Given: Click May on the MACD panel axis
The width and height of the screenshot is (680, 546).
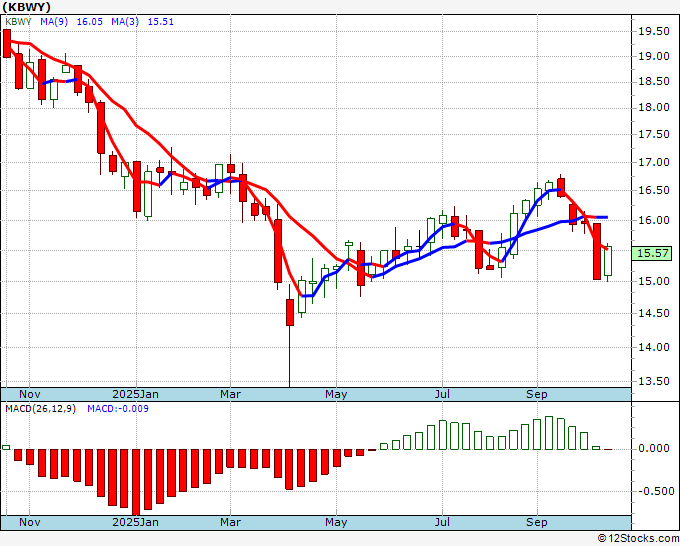Looking at the screenshot, I should pos(336,522).
